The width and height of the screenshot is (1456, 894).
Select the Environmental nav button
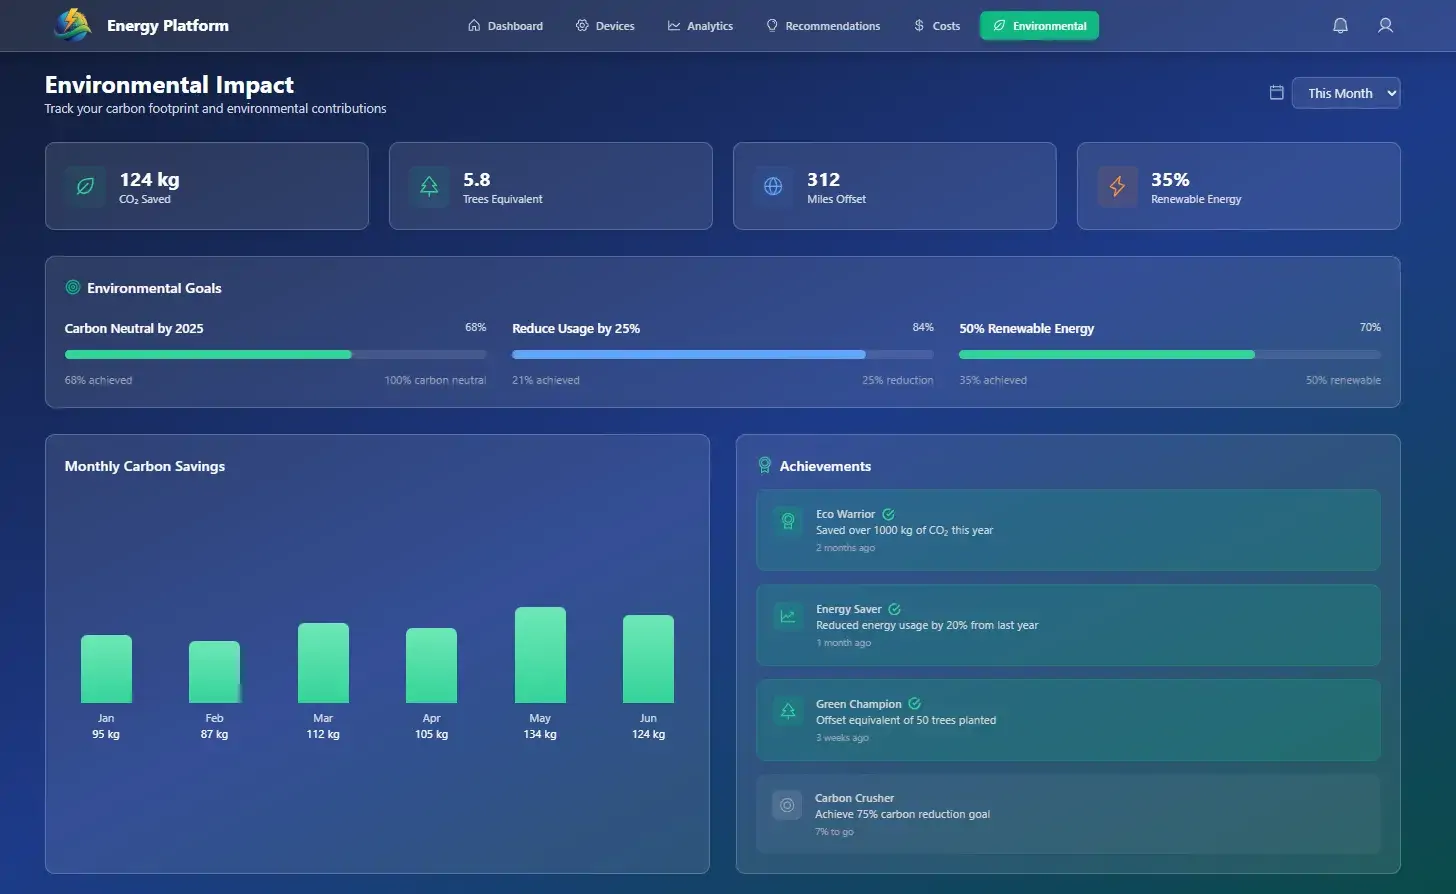click(1039, 26)
